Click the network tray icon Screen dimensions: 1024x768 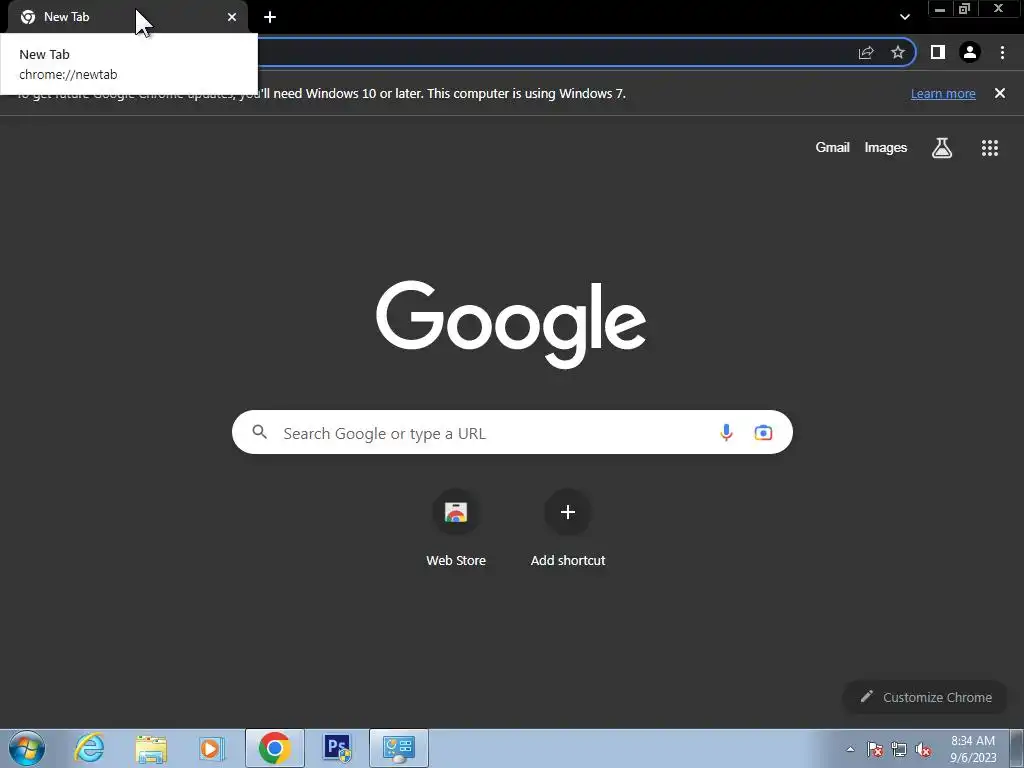click(x=899, y=749)
